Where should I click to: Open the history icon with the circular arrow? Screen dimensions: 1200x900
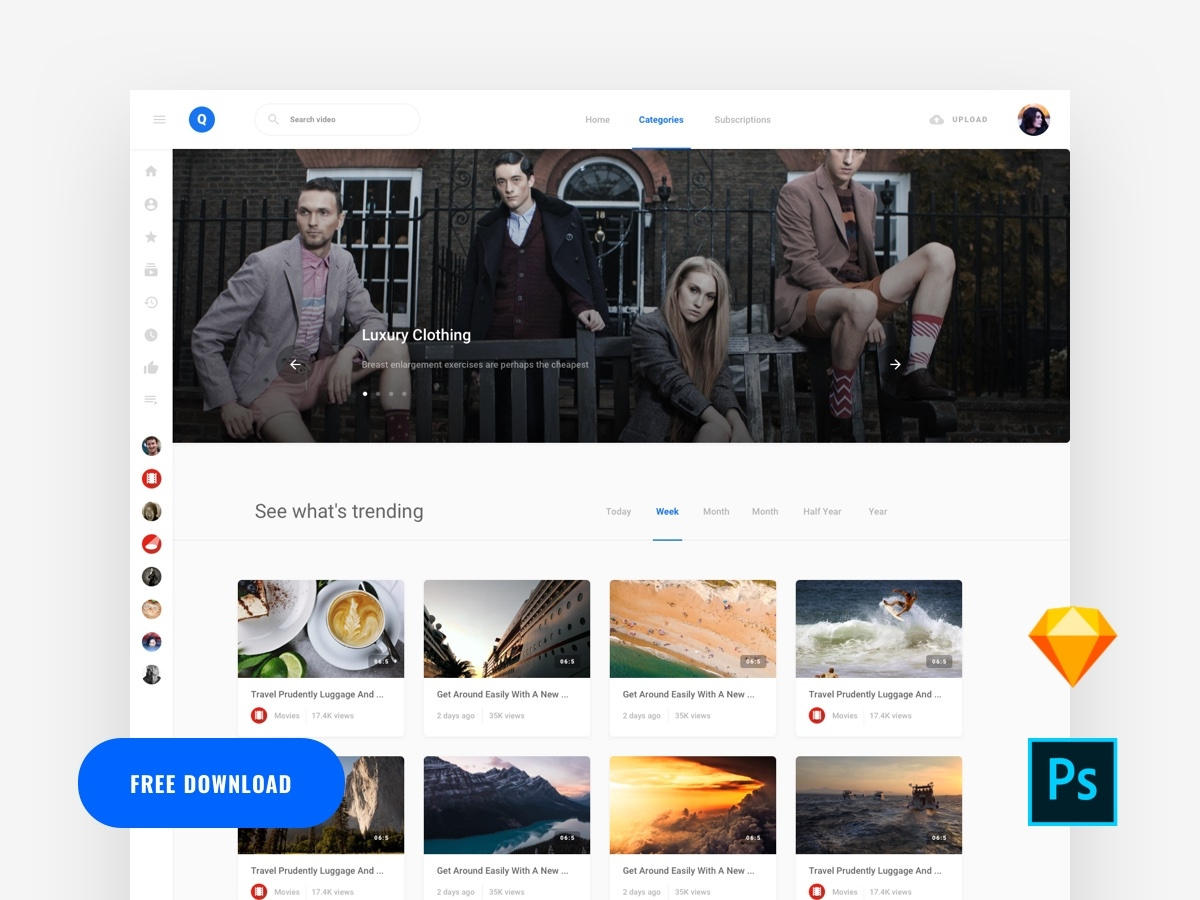click(x=151, y=302)
